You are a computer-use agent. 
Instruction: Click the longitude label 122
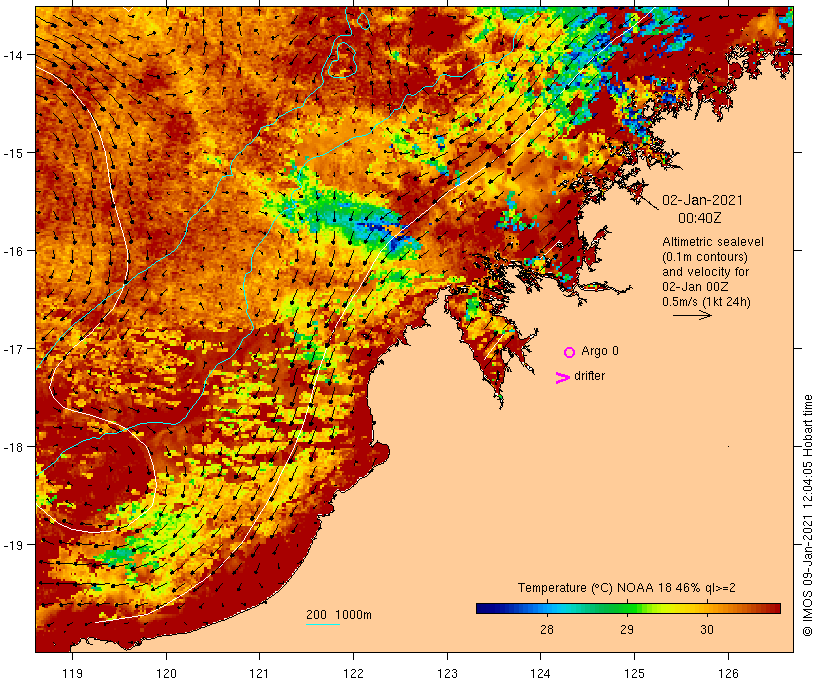tap(354, 673)
